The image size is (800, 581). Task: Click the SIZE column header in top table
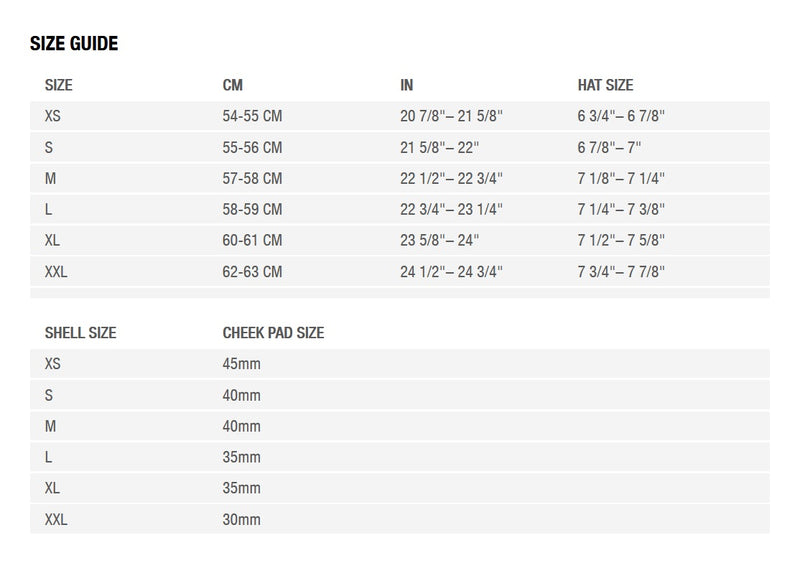(59, 86)
